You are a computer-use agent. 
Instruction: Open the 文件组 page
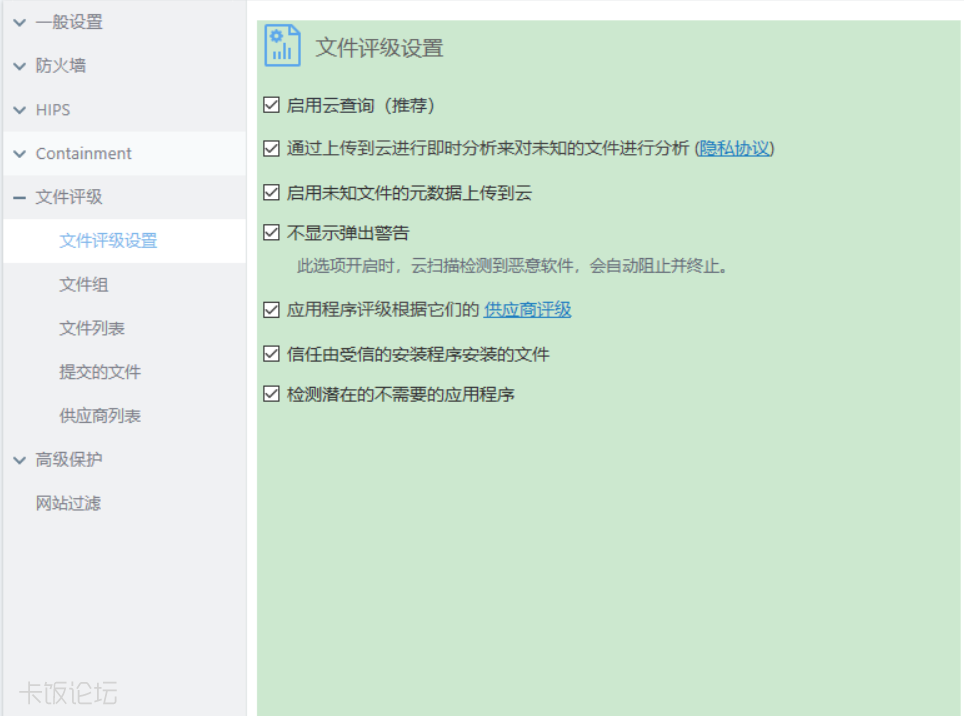(84, 285)
